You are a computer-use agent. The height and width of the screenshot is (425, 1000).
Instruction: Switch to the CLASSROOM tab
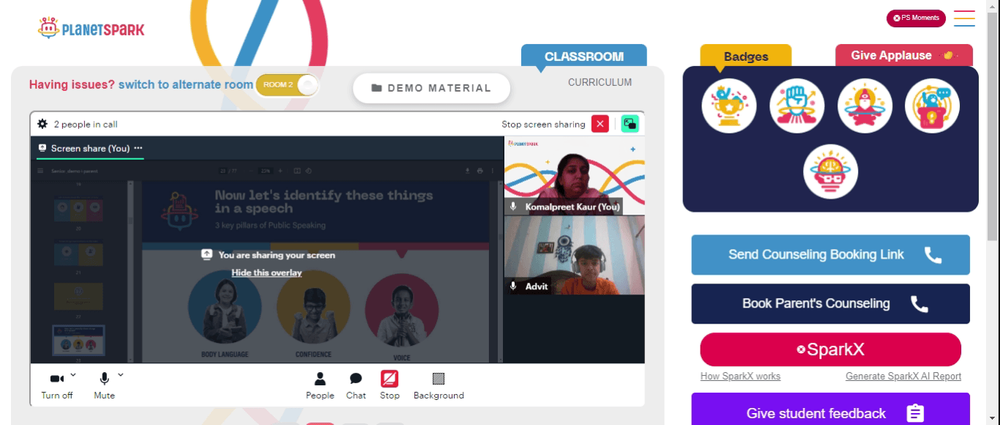coord(584,56)
